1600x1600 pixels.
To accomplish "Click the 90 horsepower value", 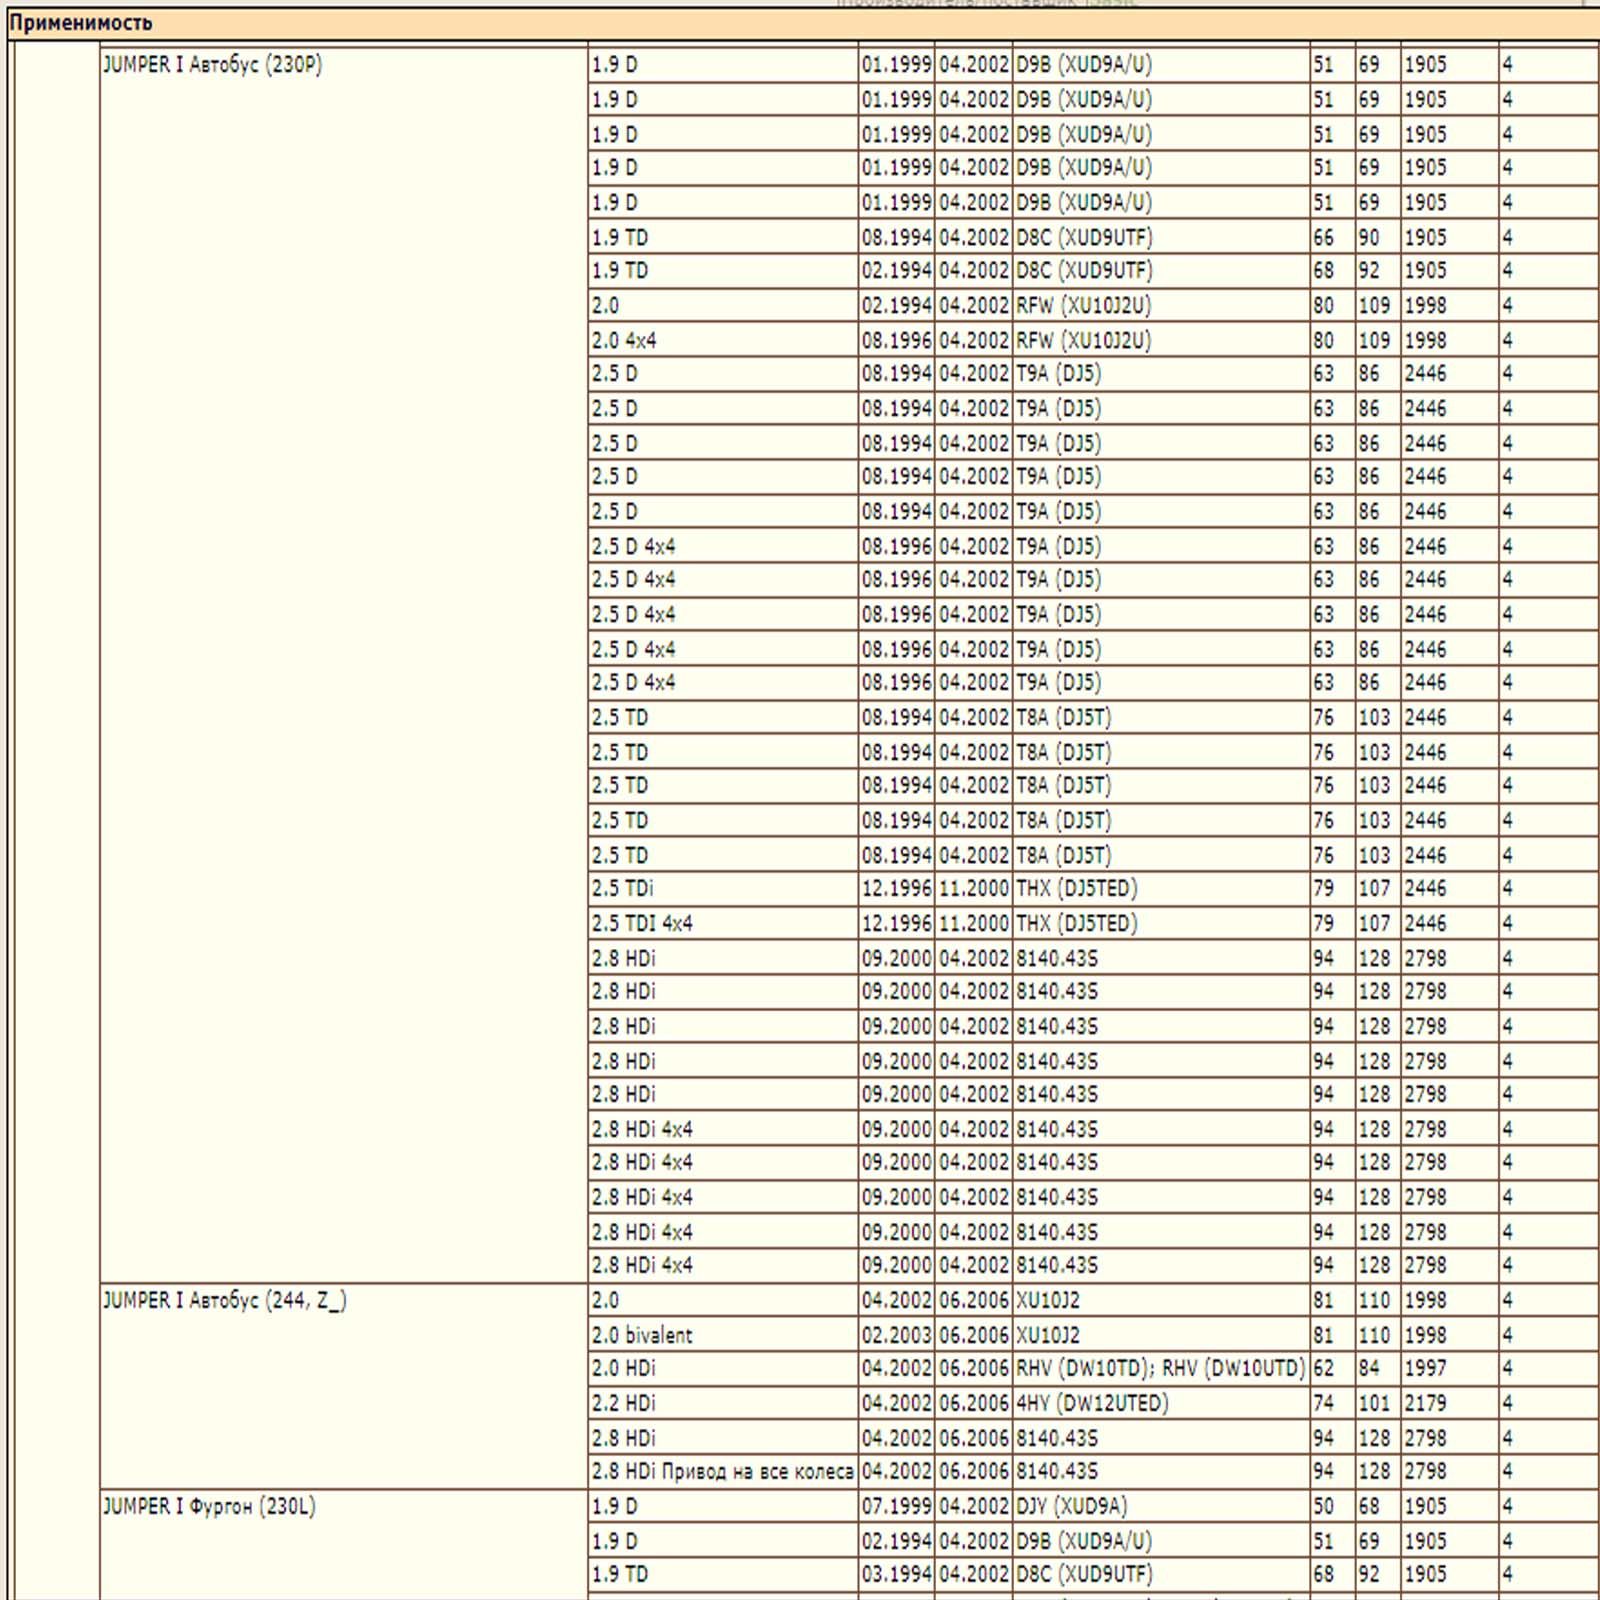I will click(x=1378, y=237).
